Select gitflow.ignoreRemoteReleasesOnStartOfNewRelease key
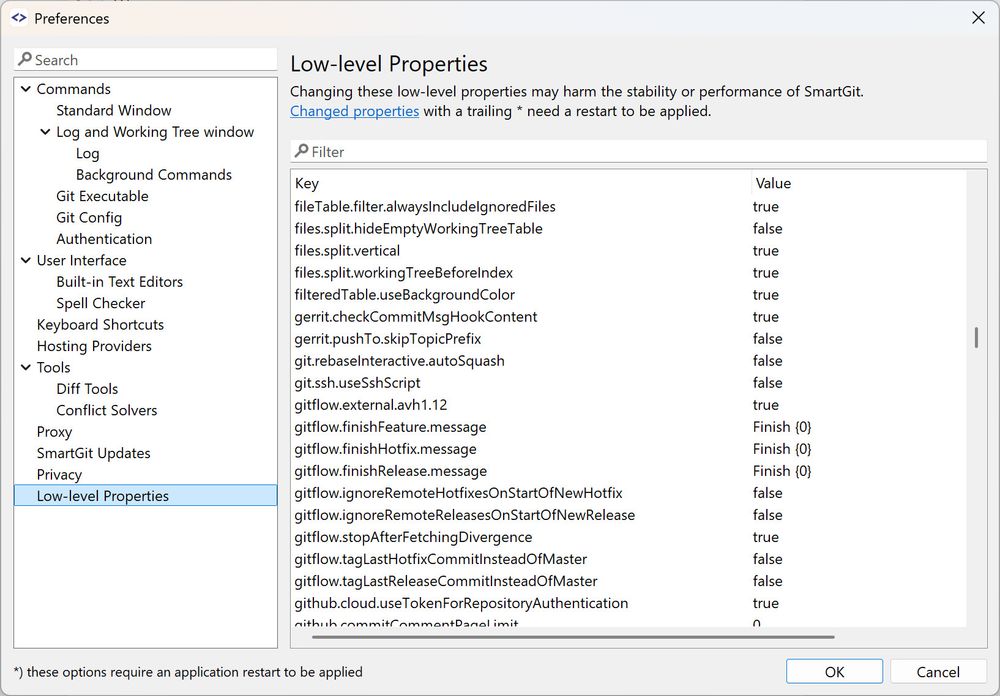This screenshot has height=696, width=1000. (x=464, y=515)
